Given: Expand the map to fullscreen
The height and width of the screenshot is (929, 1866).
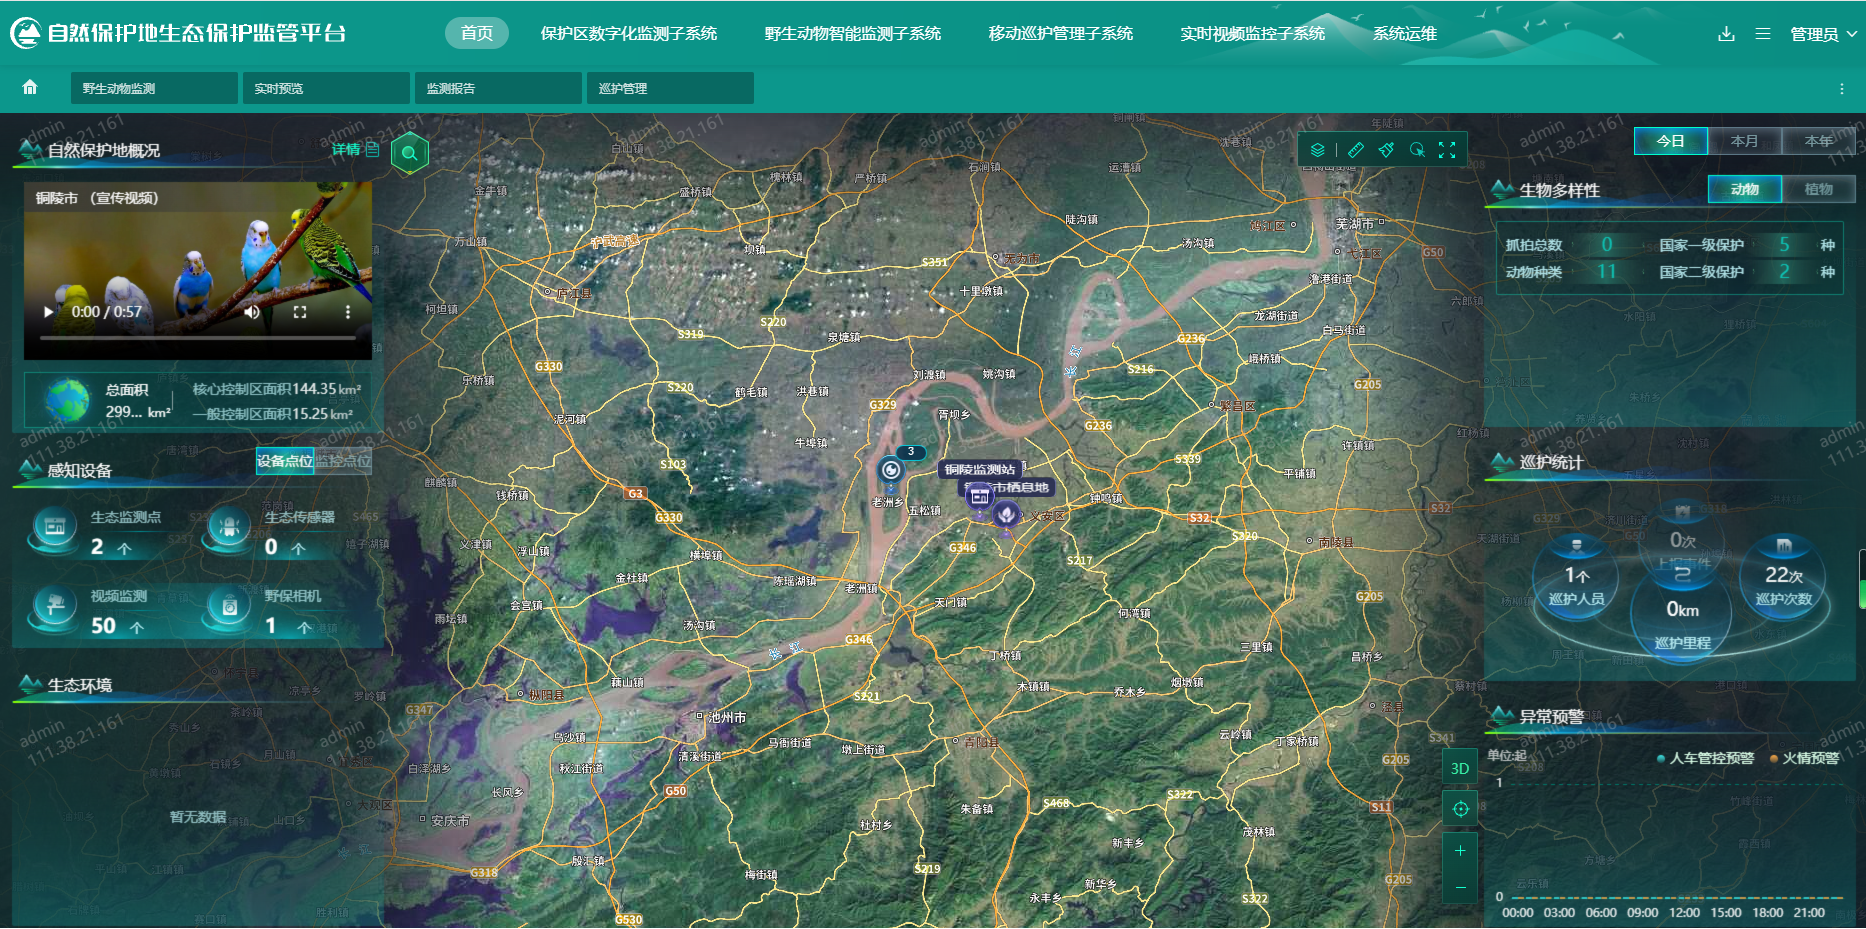Looking at the screenshot, I should (x=1447, y=150).
